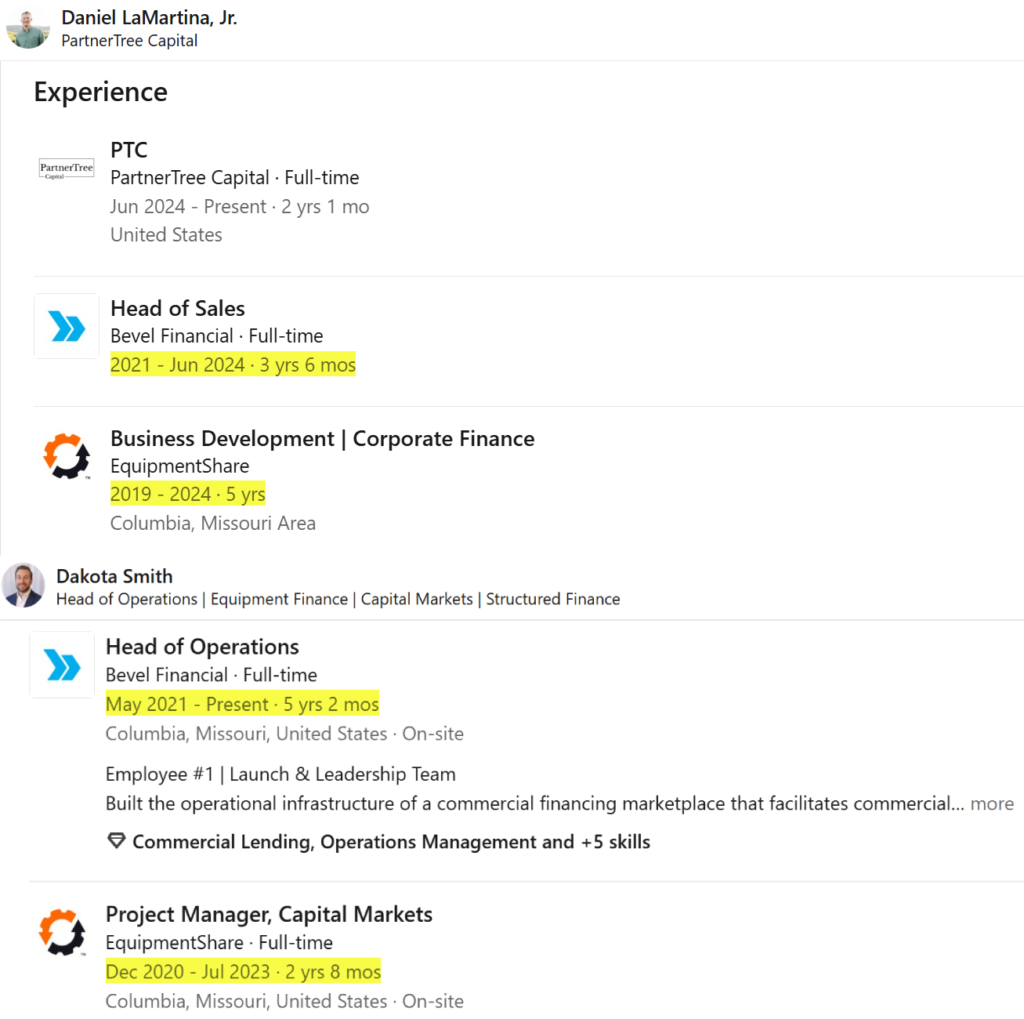1024x1019 pixels.
Task: Click the Experience section heading
Action: pyautogui.click(x=101, y=92)
